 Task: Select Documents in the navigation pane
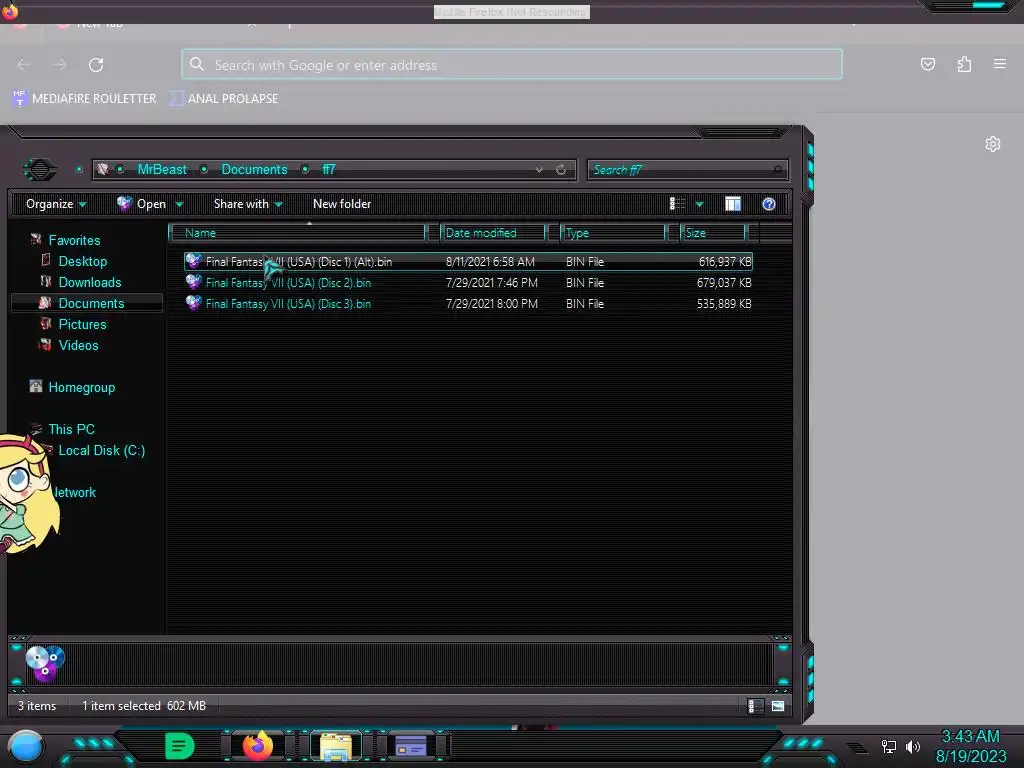(x=91, y=303)
